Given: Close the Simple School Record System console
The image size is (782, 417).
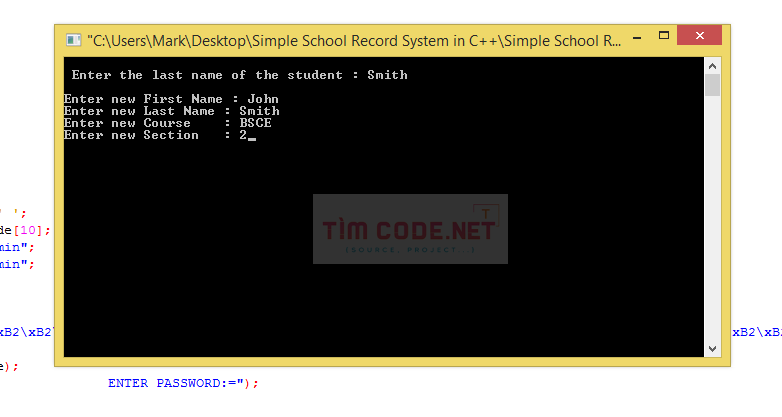Looking at the screenshot, I should [x=699, y=35].
